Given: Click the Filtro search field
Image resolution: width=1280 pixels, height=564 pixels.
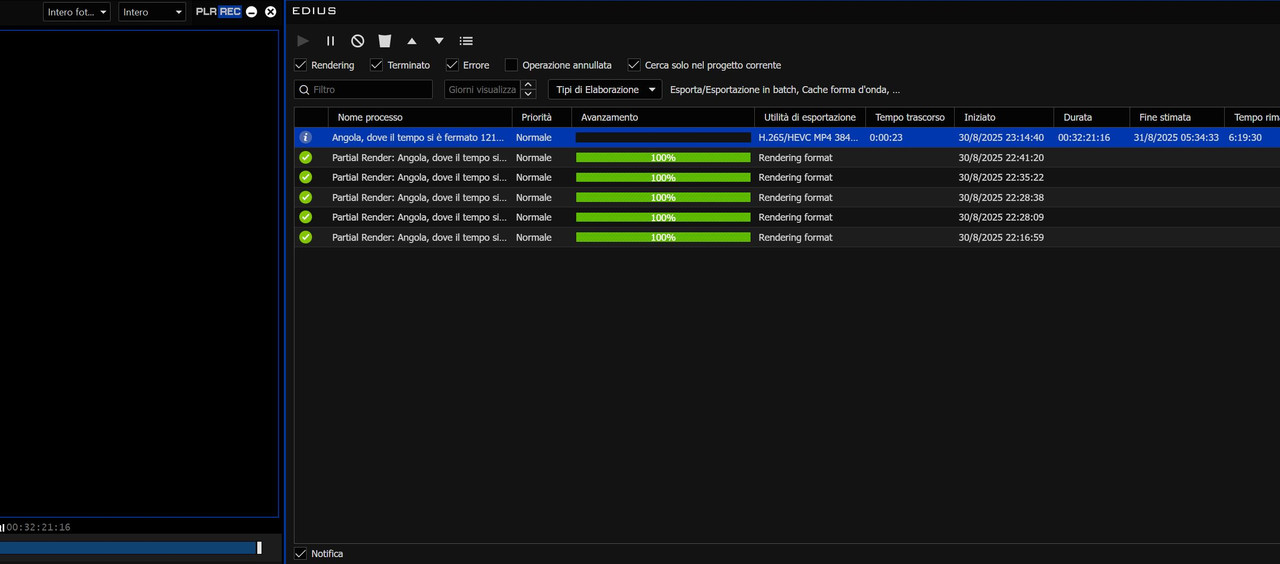Looking at the screenshot, I should click(364, 90).
